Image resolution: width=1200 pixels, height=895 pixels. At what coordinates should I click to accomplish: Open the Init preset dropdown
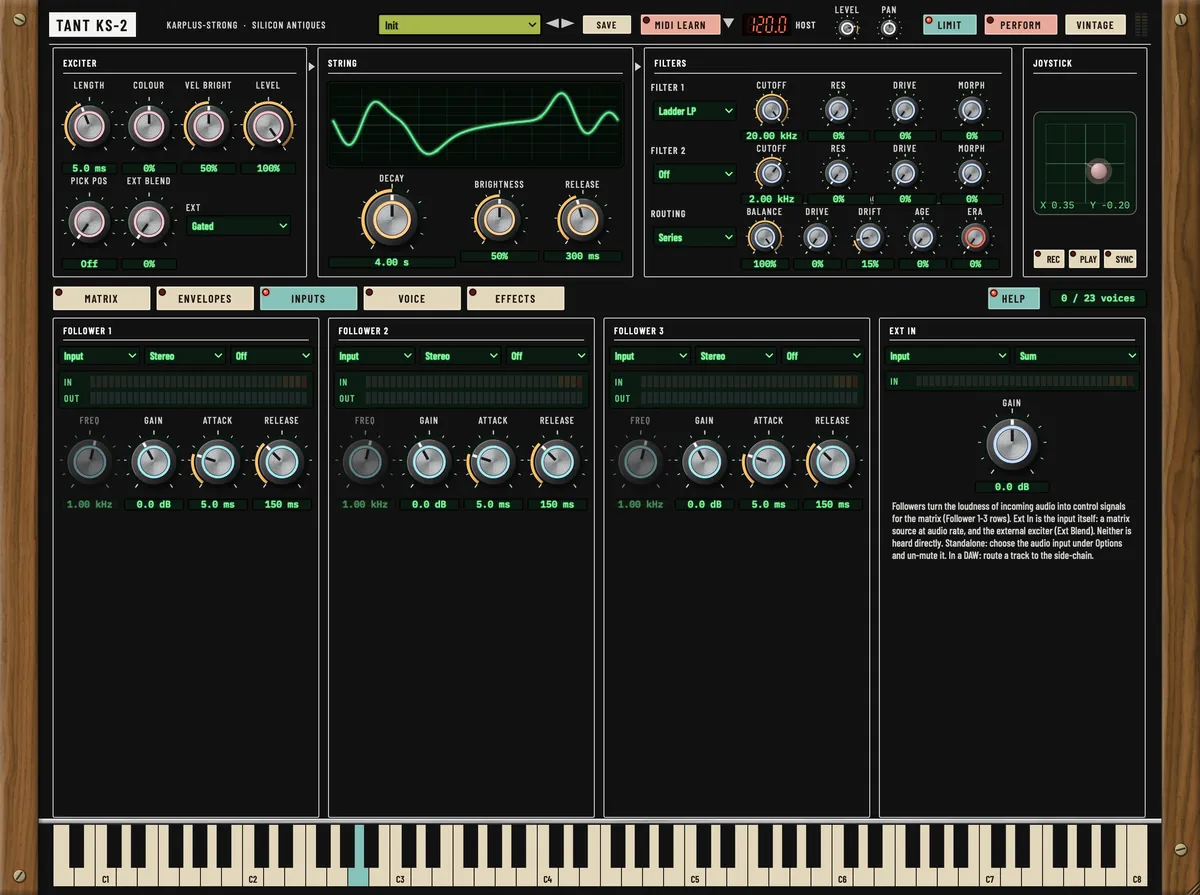point(459,24)
